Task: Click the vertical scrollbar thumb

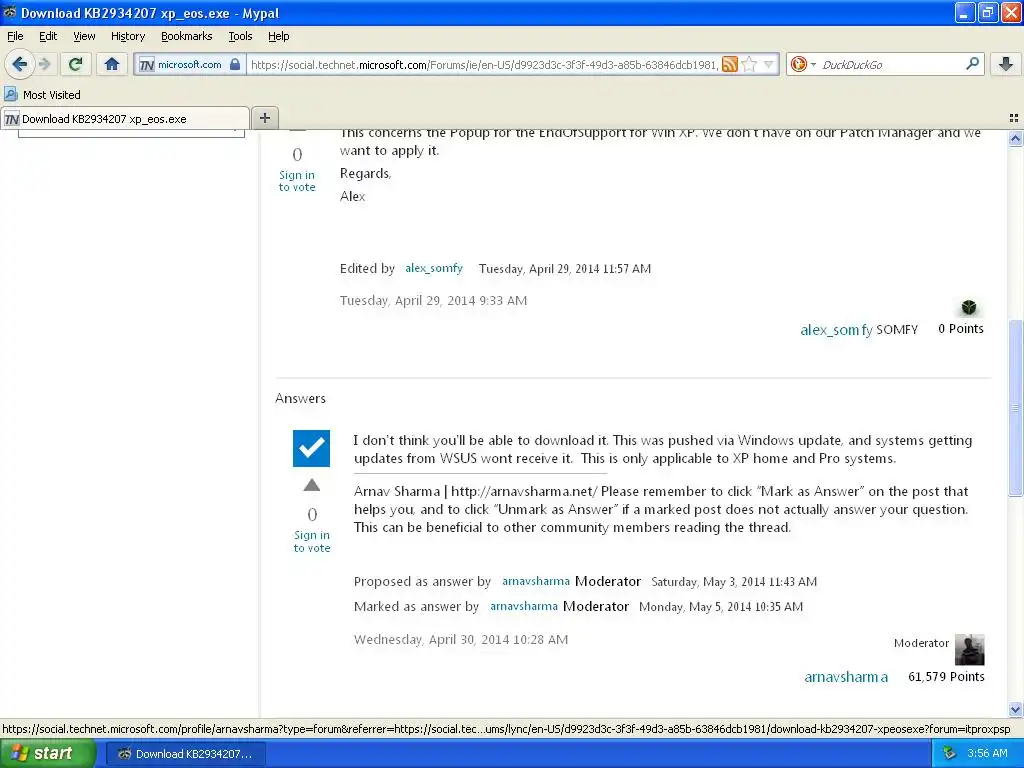Action: coord(1015,408)
